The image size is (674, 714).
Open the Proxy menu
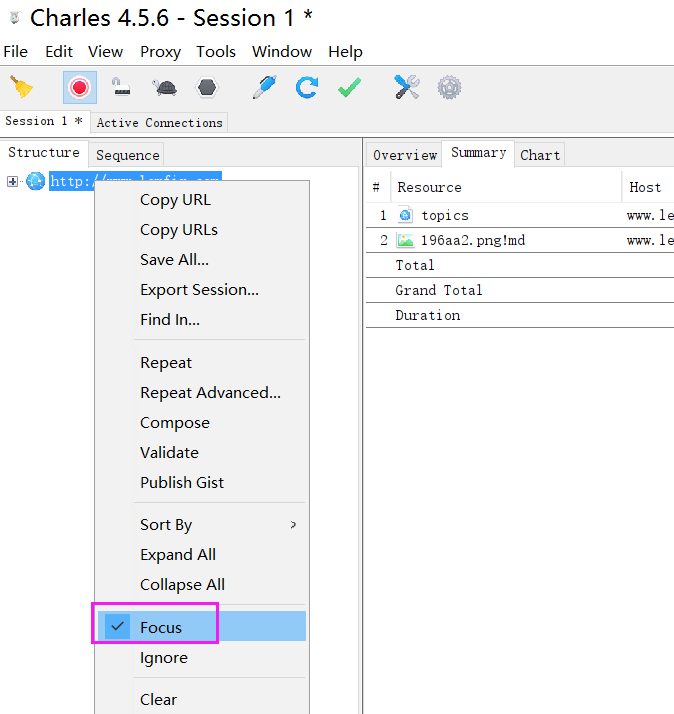(x=160, y=51)
